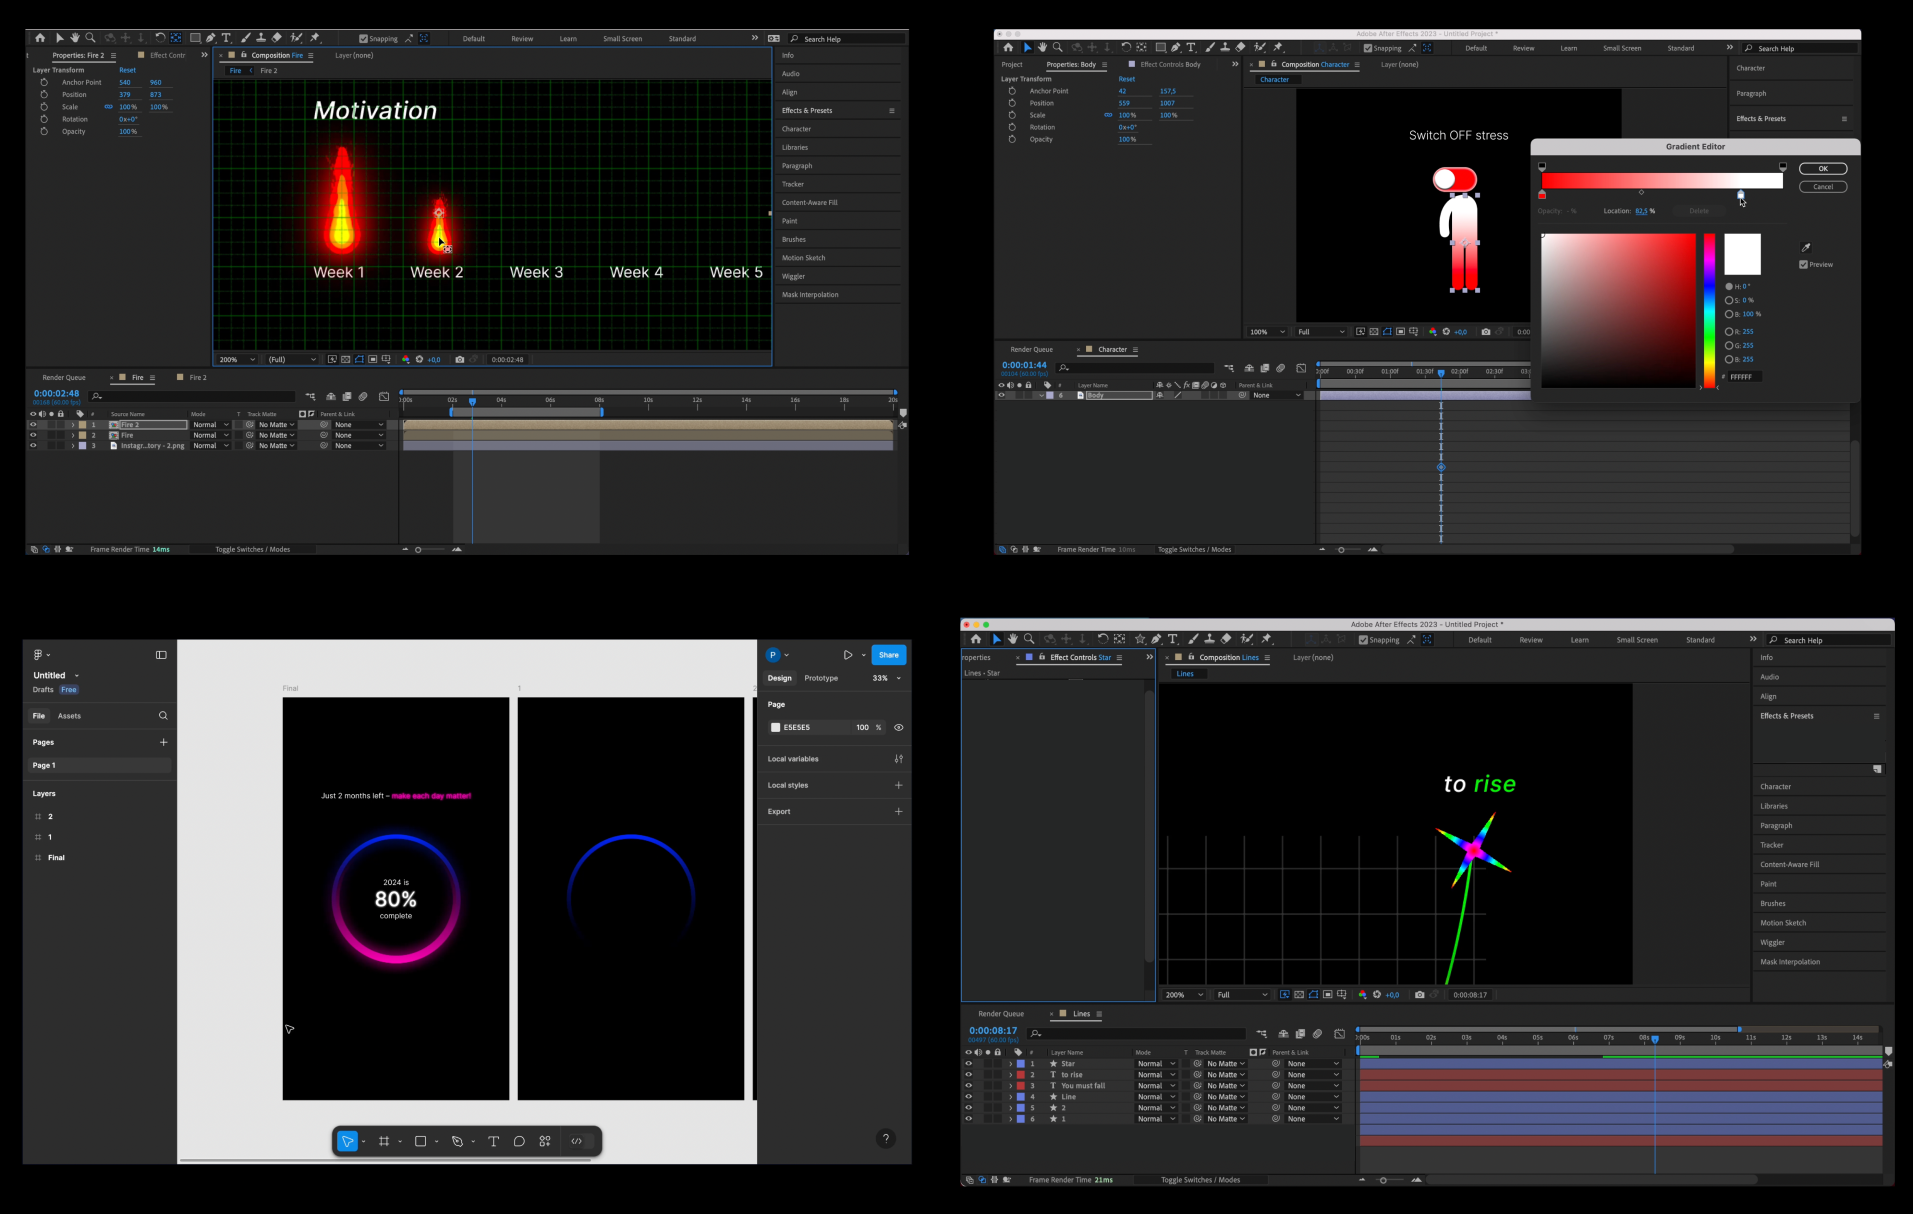Select Puppet Pin tool in Lines window
This screenshot has height=1214, width=1913.
click(x=1266, y=639)
